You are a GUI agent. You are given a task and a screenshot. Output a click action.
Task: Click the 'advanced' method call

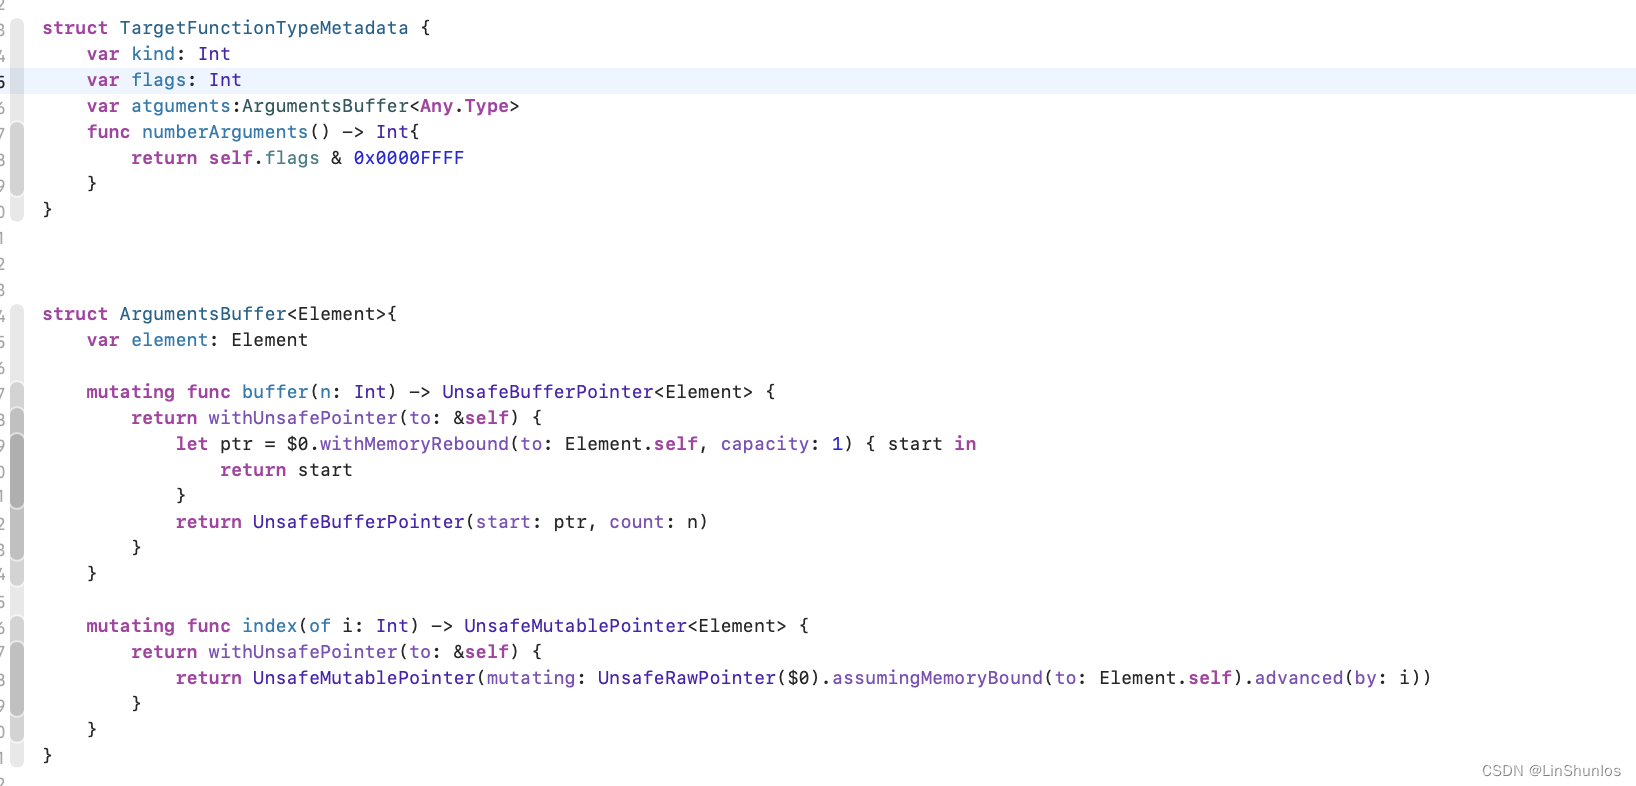(x=1299, y=678)
